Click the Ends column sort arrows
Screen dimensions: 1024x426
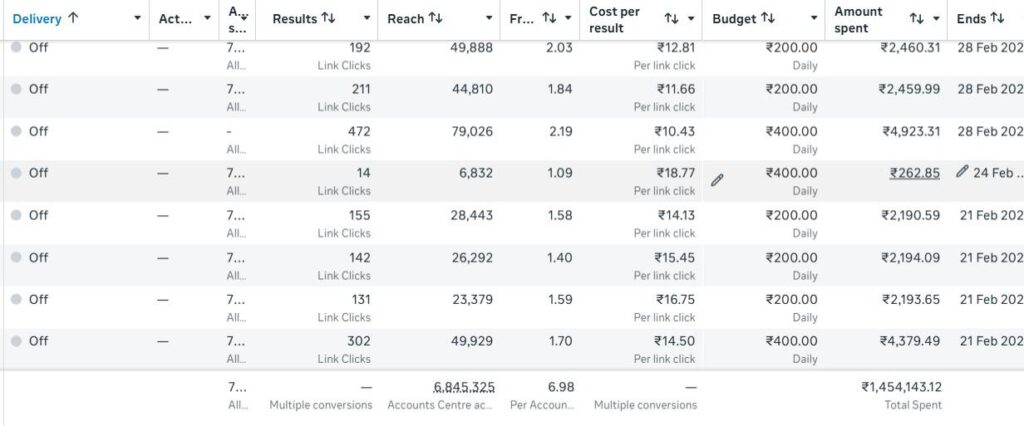(x=997, y=19)
